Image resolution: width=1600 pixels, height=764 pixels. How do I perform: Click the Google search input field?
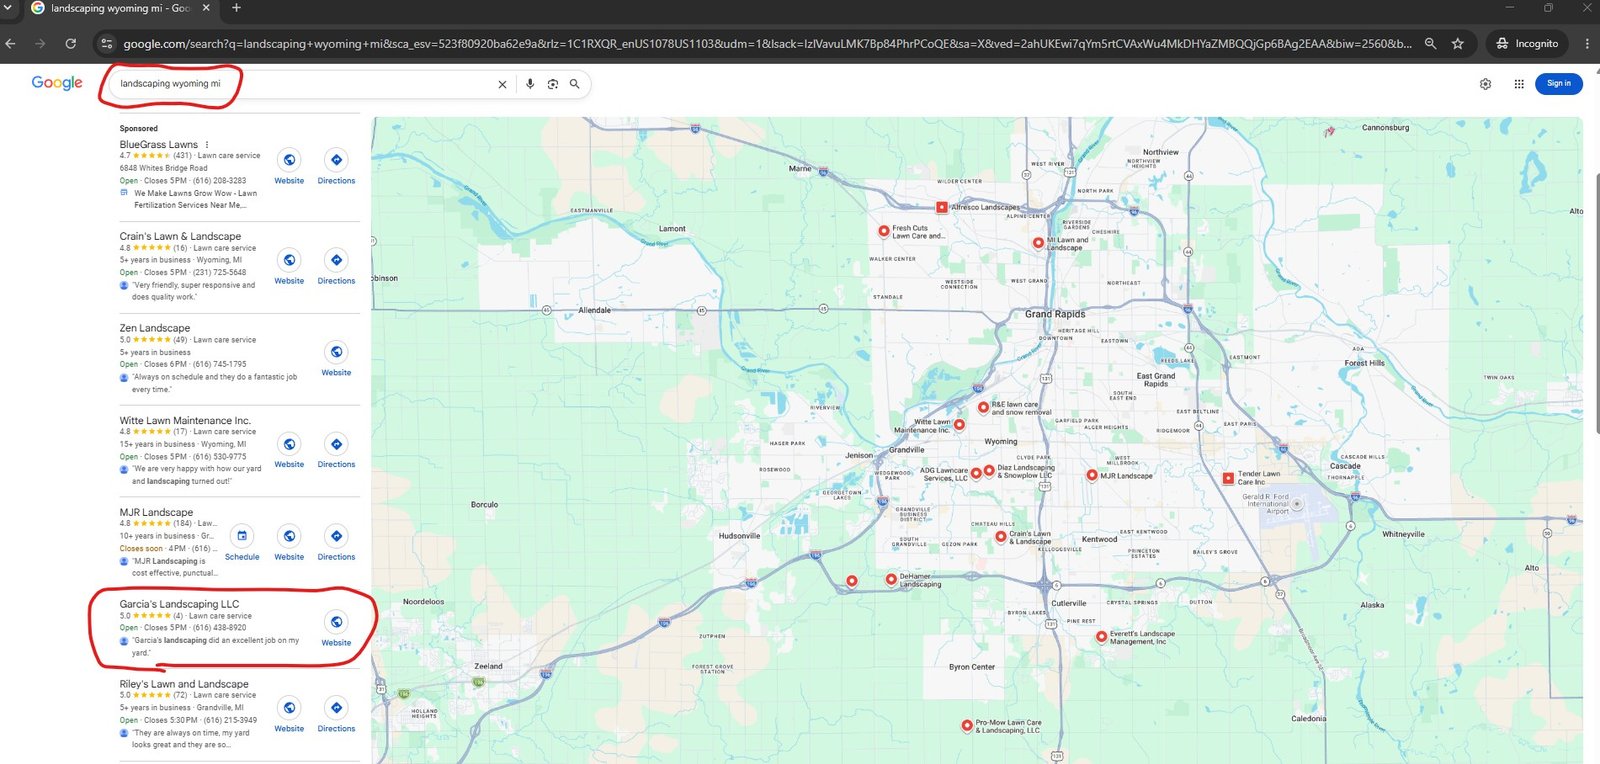pyautogui.click(x=300, y=84)
